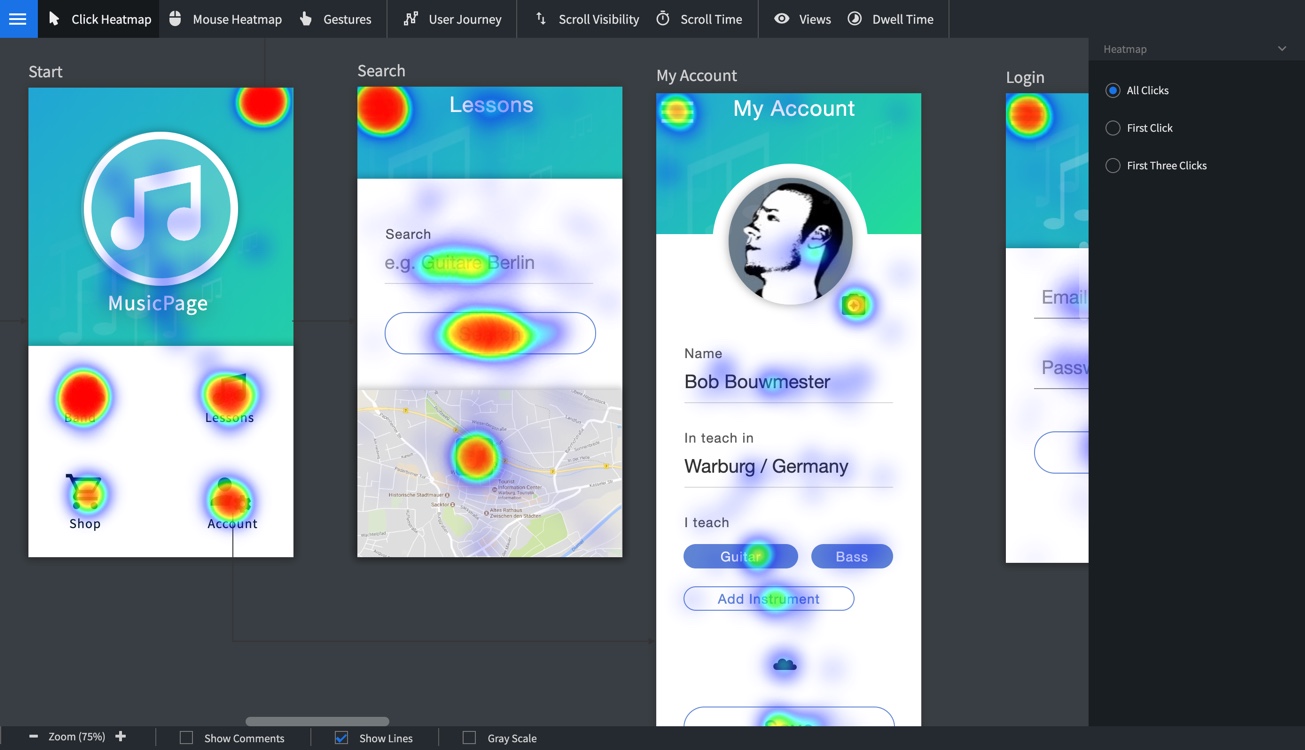Uncheck the Show Lines checkbox

click(341, 738)
